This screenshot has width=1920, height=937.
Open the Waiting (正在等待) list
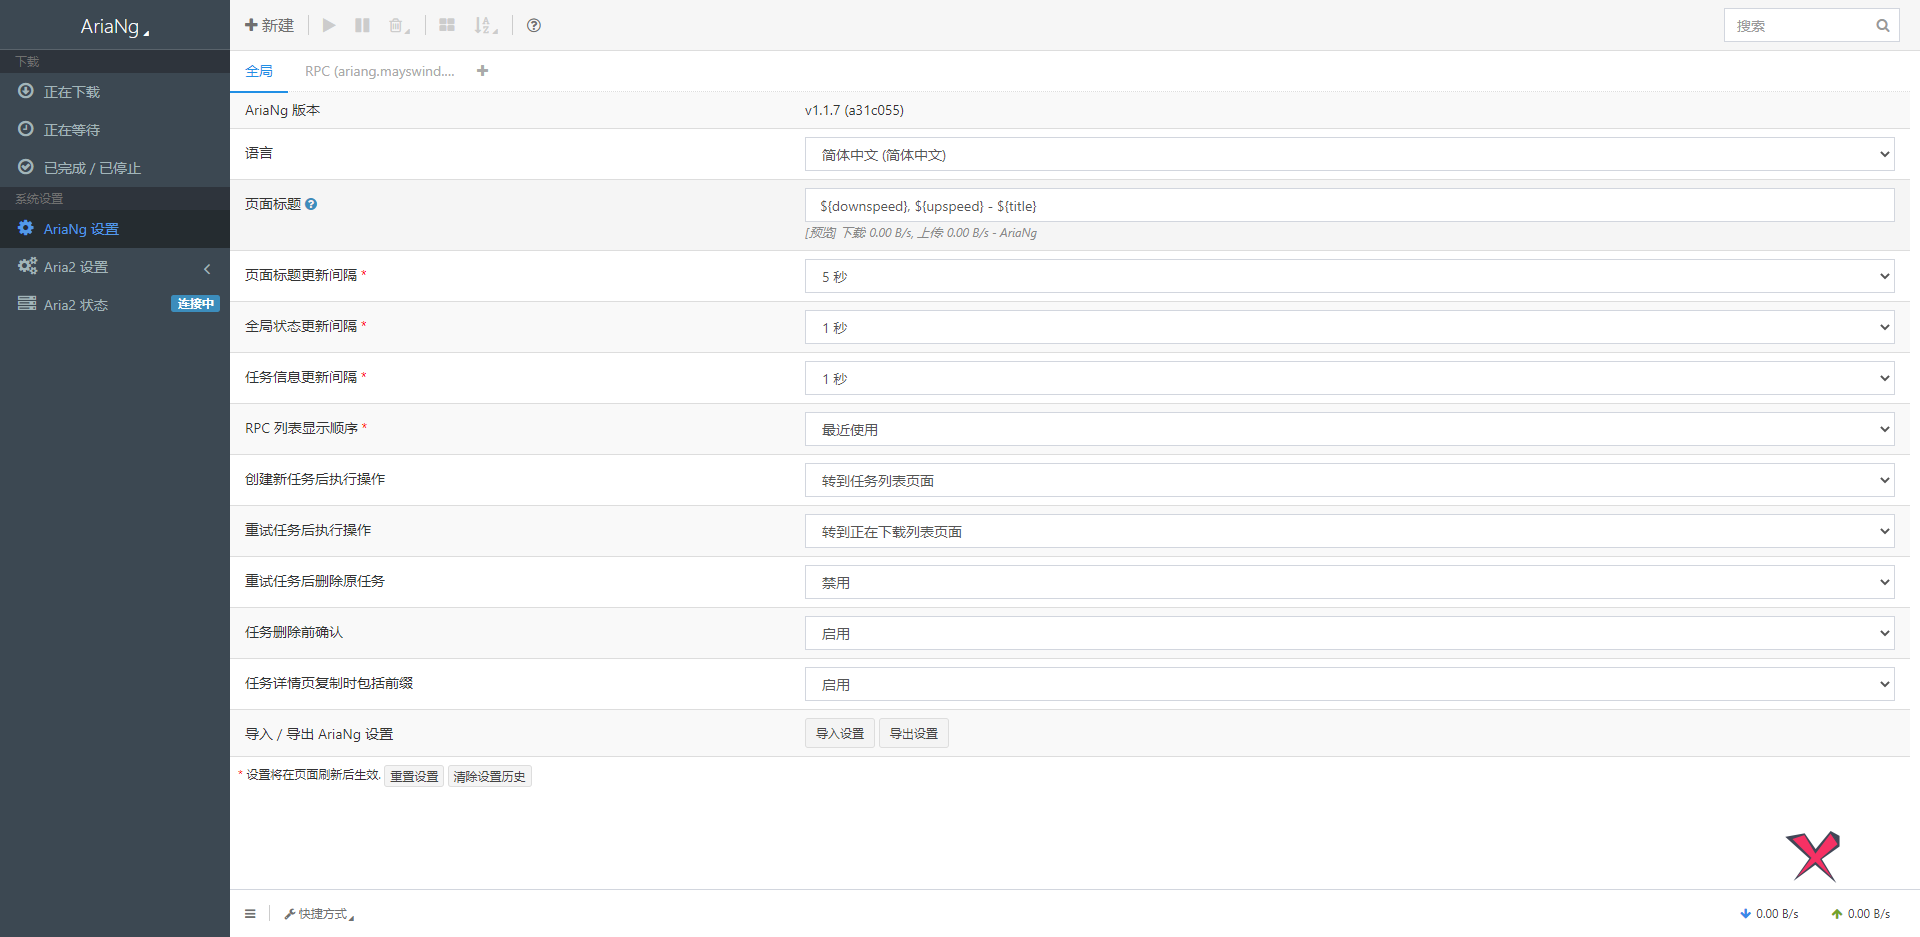coord(115,129)
